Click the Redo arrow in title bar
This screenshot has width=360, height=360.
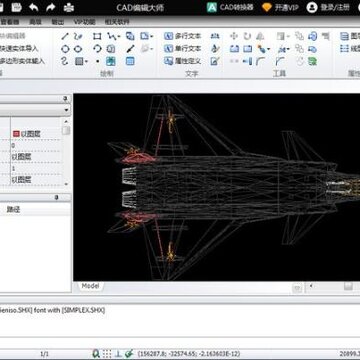(x=51, y=7)
